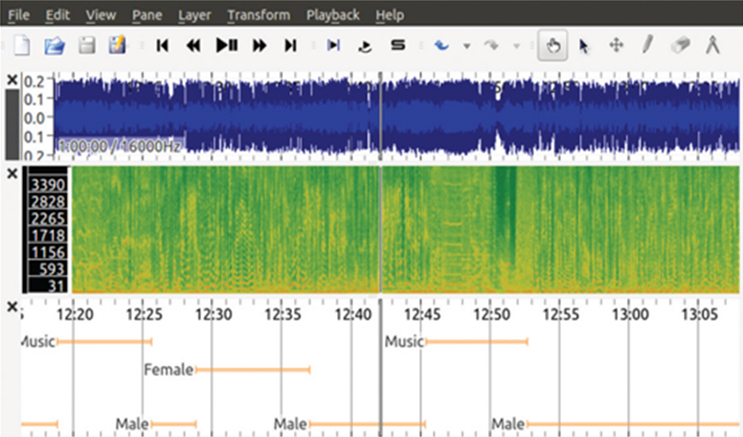Click the blue Undo arrow
Screen dimensions: 743x437
[x=442, y=46]
